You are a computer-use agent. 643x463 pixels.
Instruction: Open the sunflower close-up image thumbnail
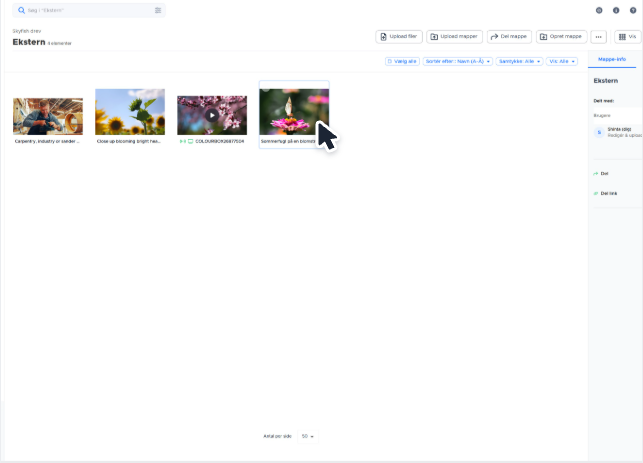coord(130,112)
